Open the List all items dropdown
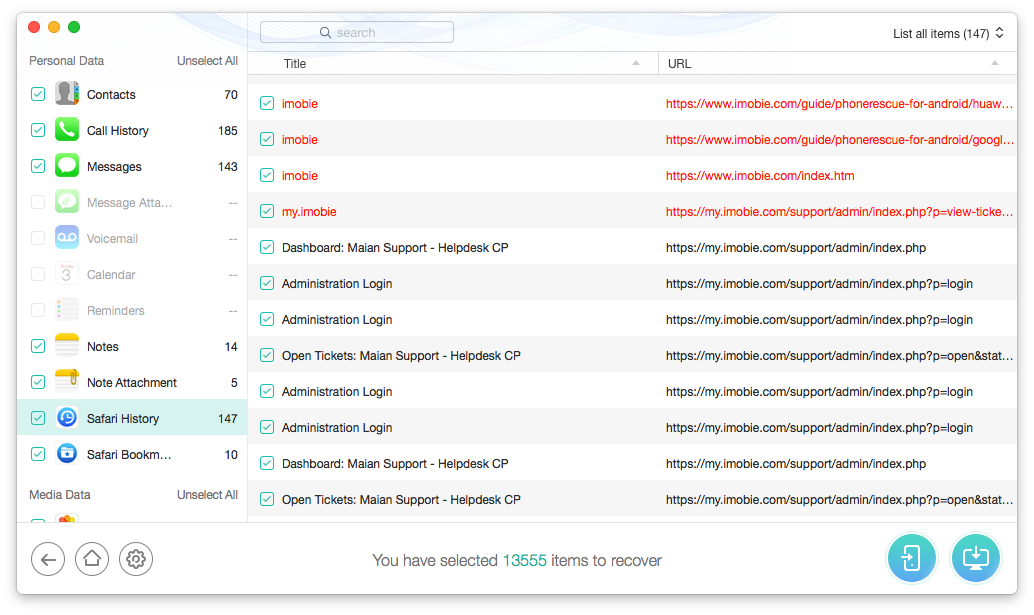This screenshot has width=1034, height=615. pos(947,34)
